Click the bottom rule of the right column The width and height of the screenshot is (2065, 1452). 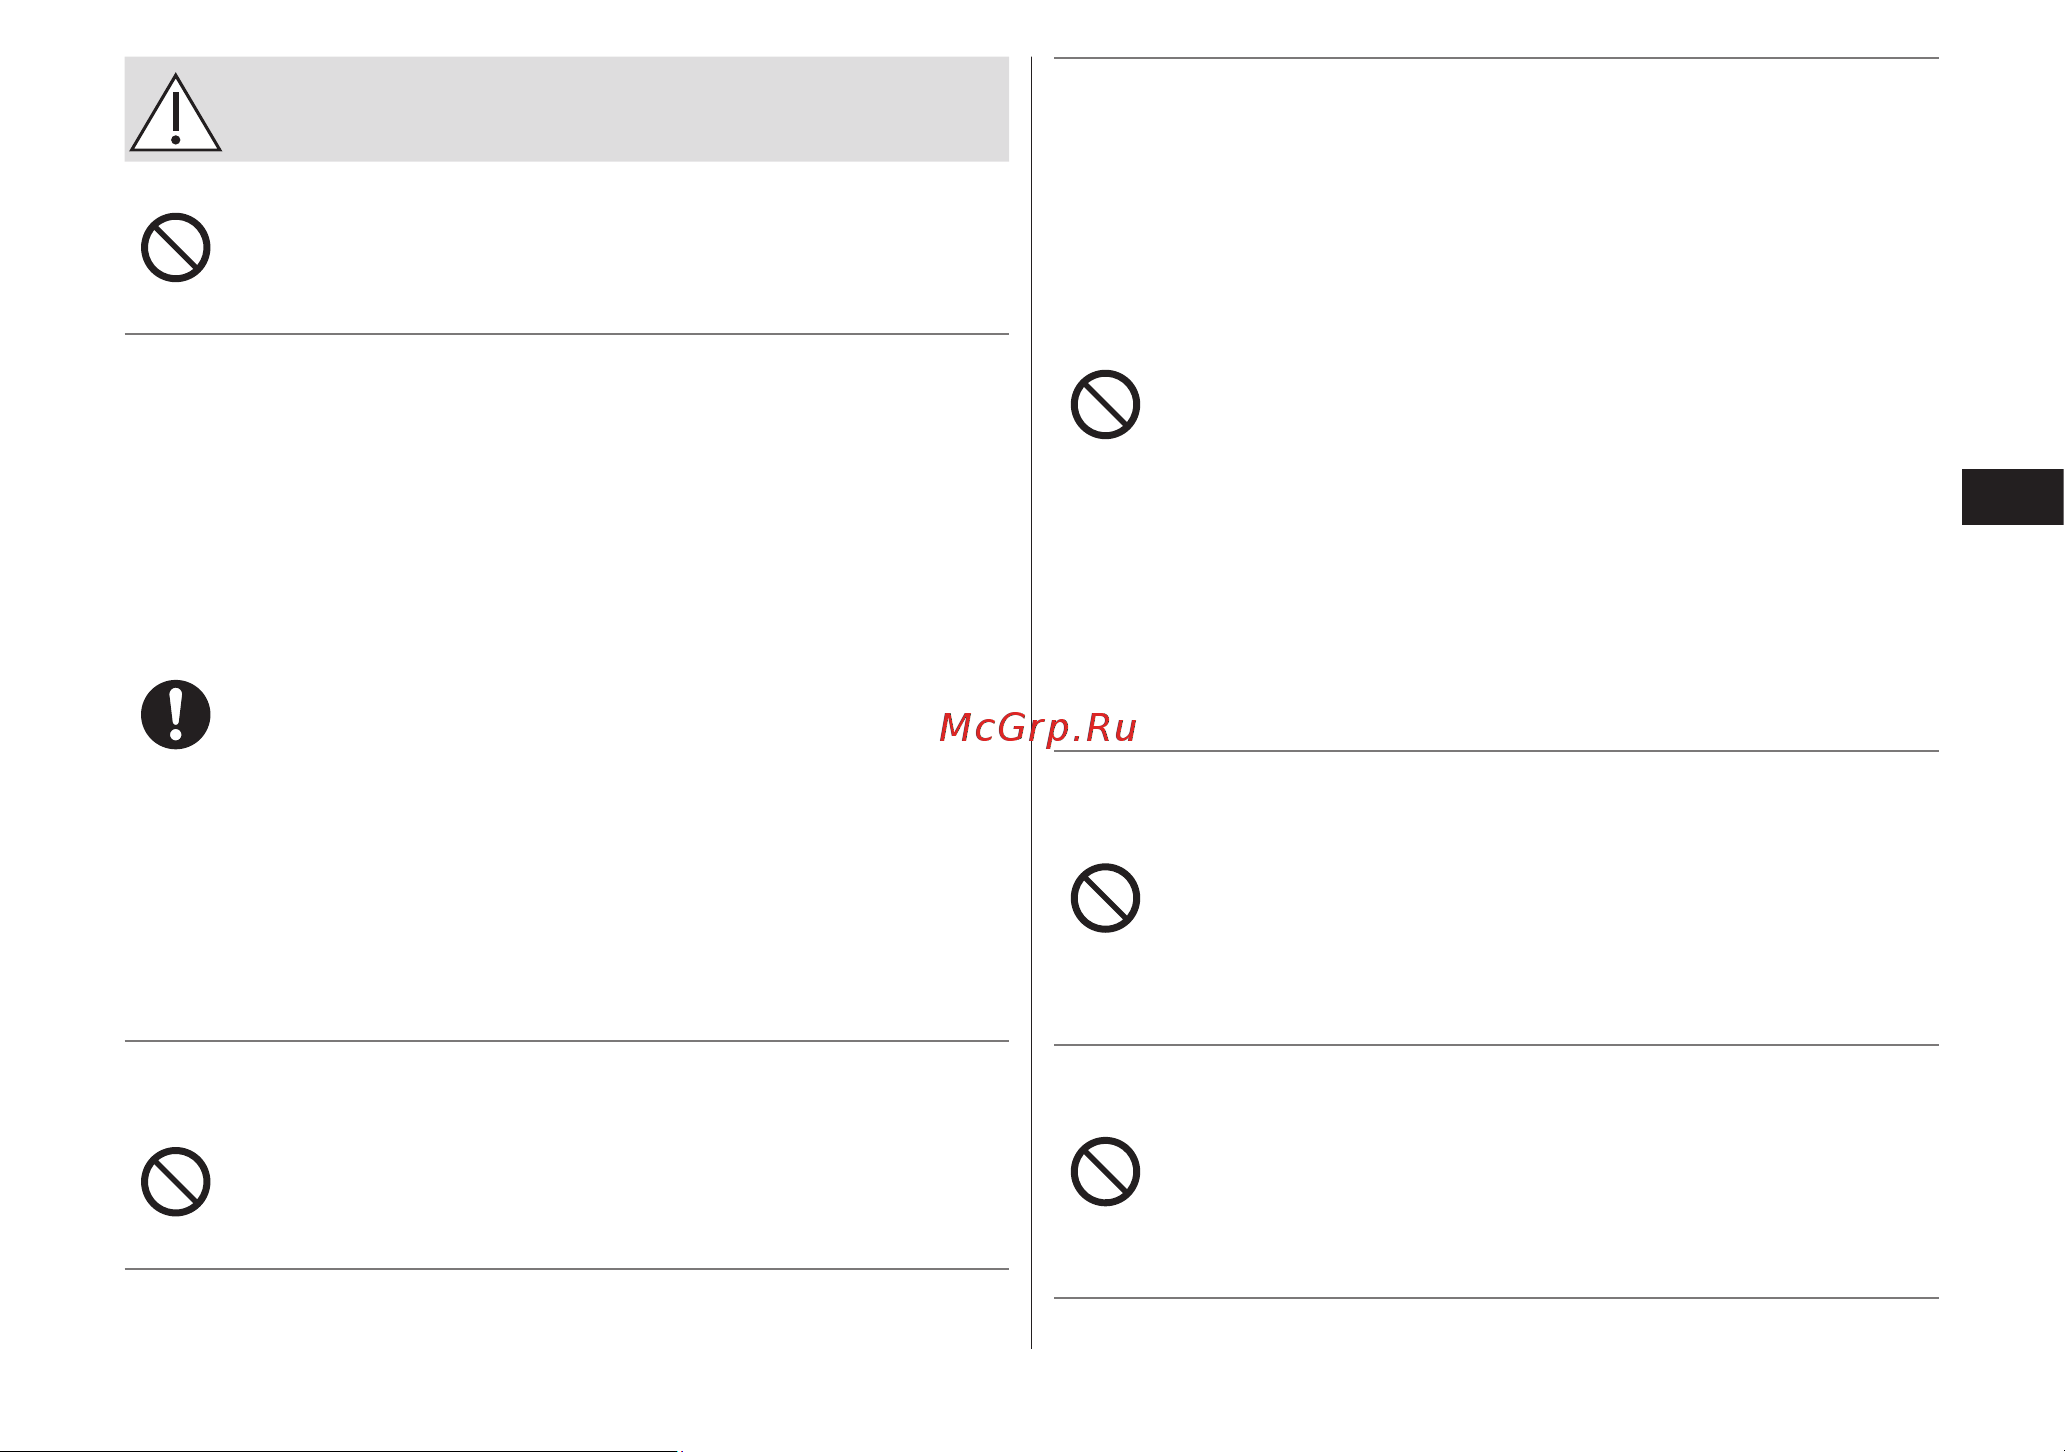click(1496, 1298)
